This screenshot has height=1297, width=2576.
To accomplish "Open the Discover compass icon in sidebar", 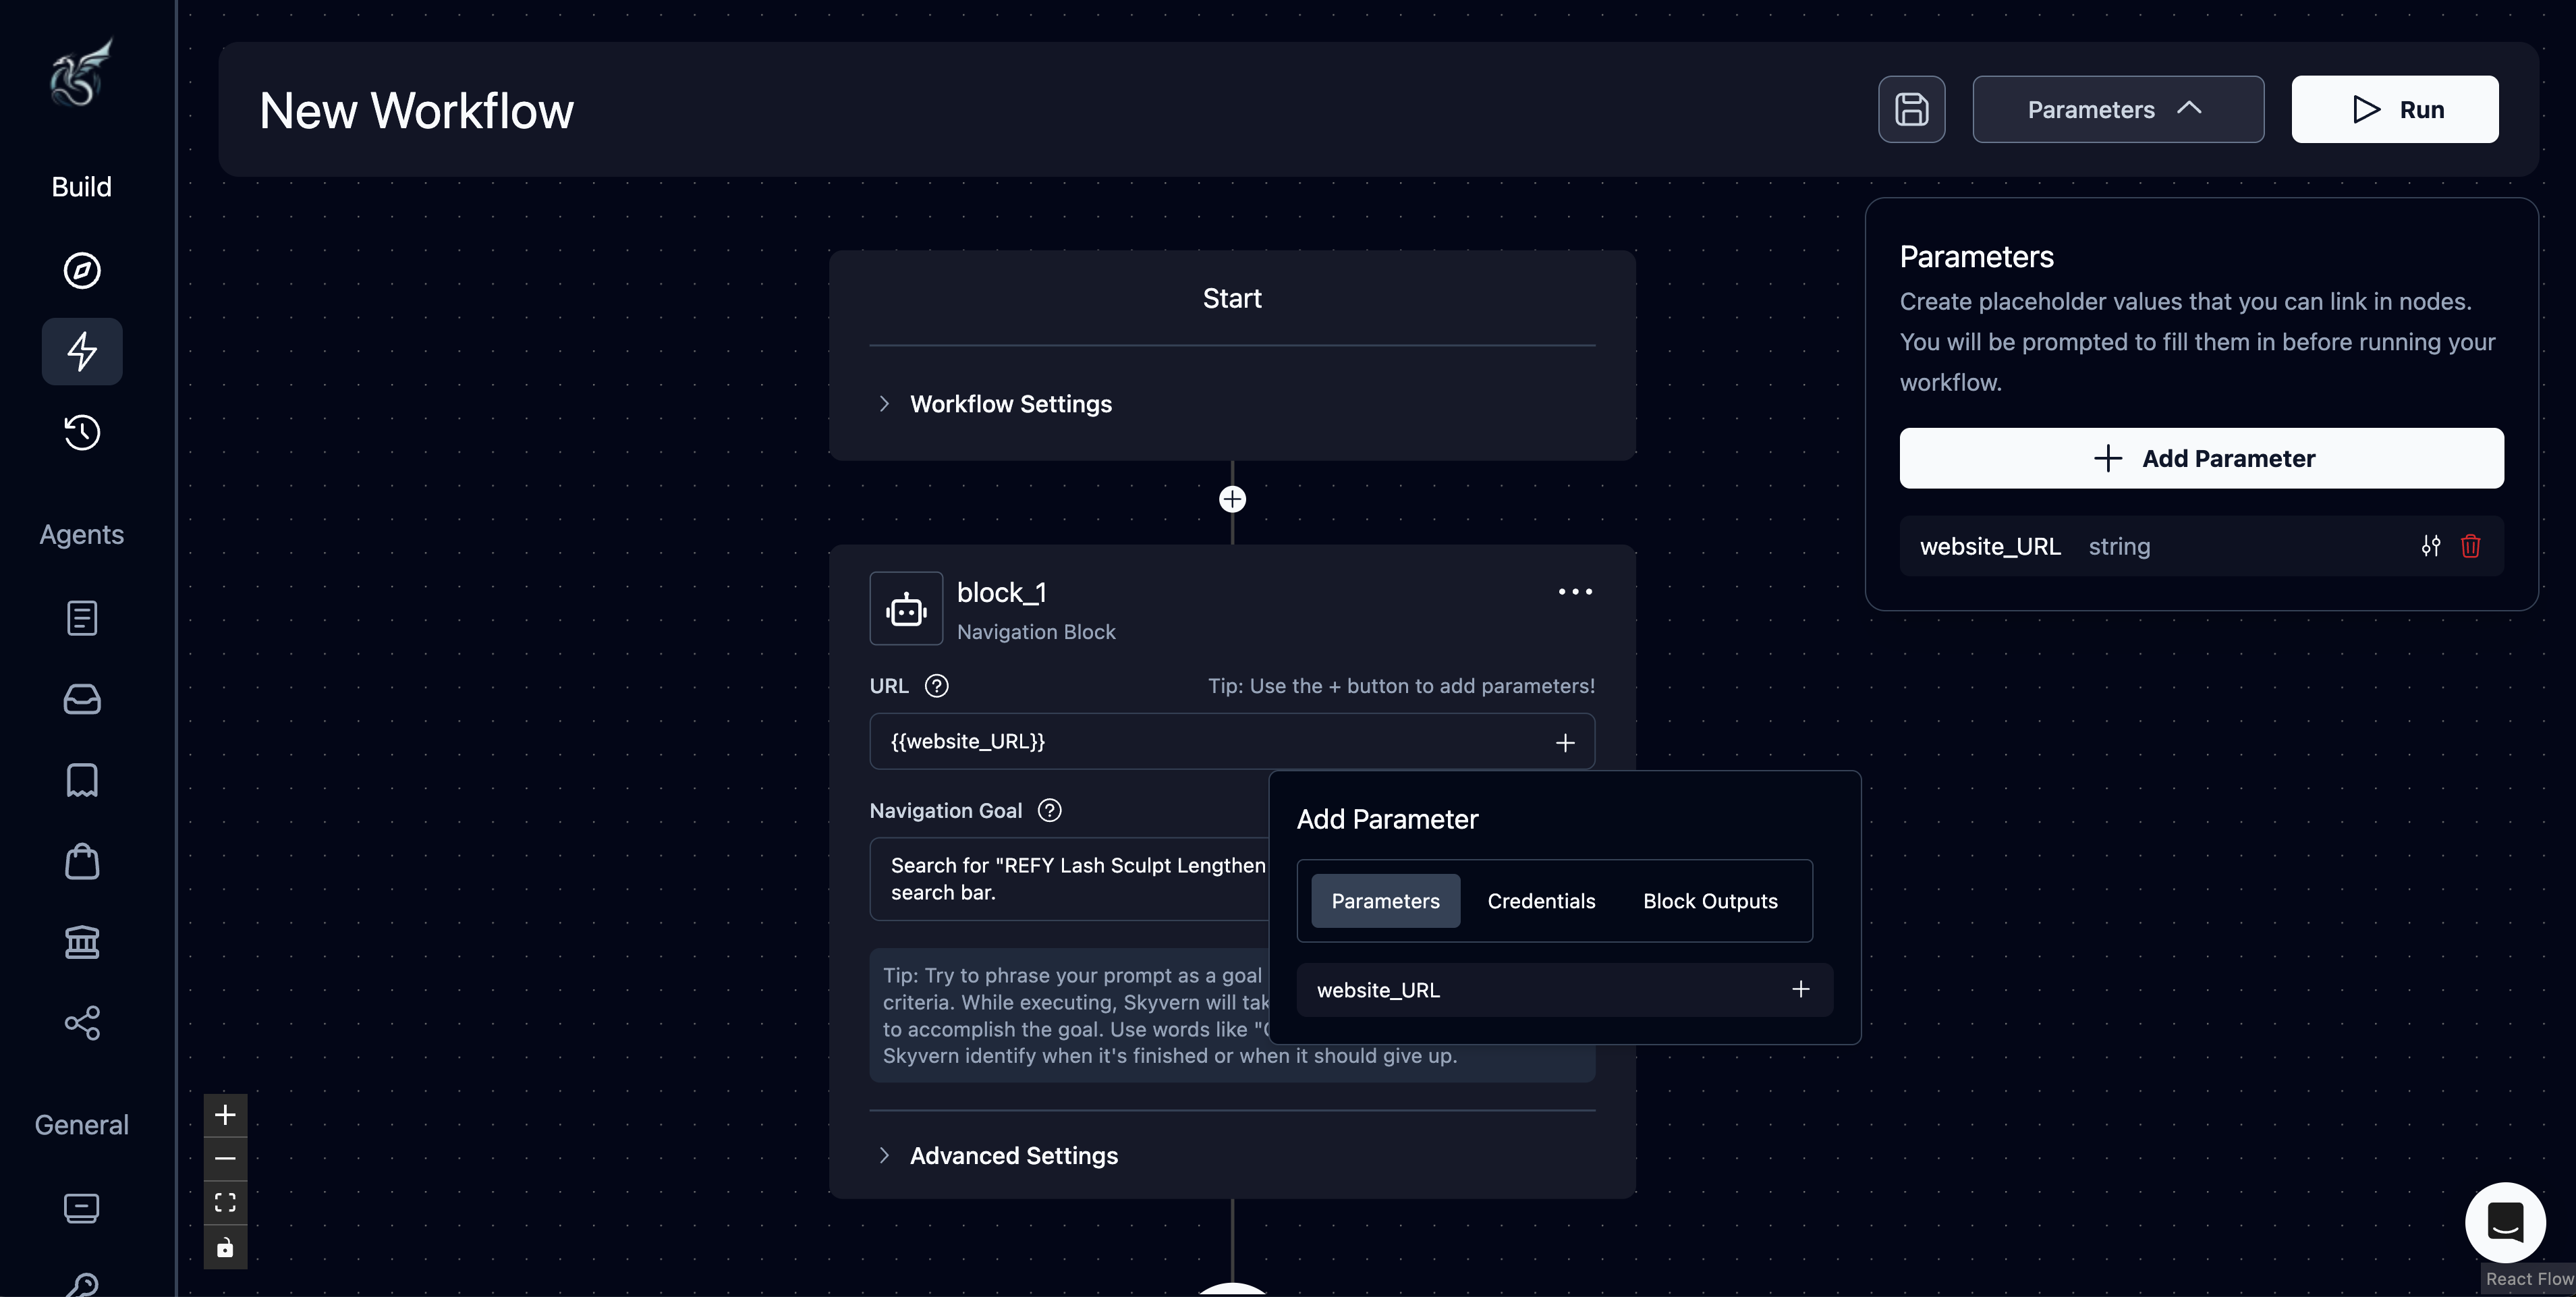I will [x=82, y=270].
